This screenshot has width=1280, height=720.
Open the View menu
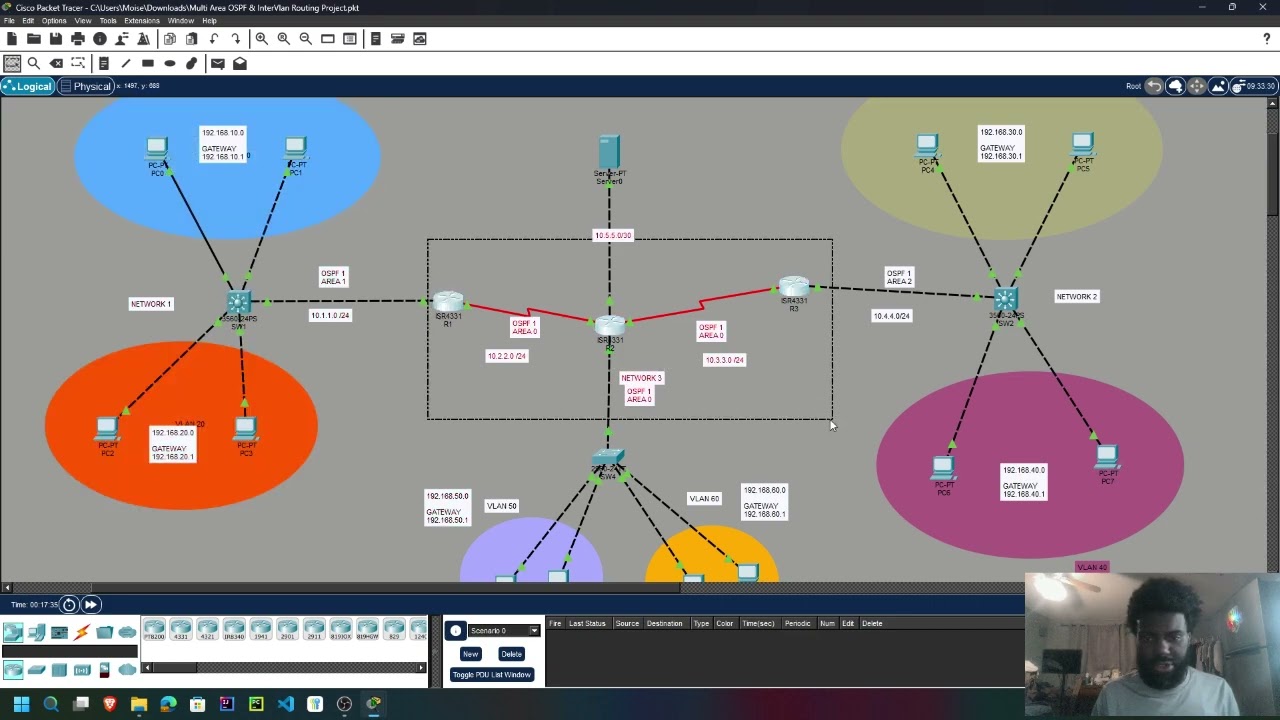click(x=83, y=21)
